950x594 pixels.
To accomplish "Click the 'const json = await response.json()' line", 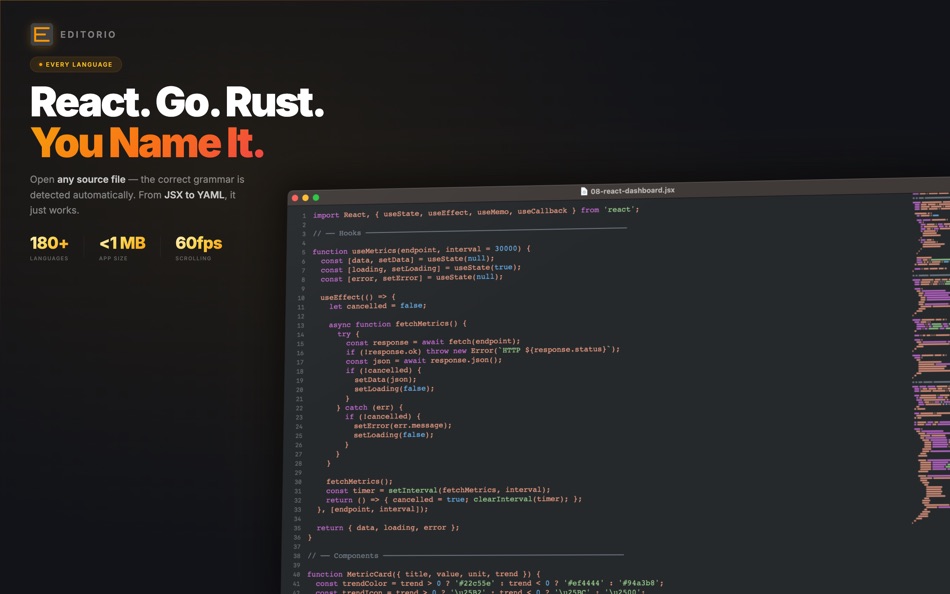I will pos(424,361).
